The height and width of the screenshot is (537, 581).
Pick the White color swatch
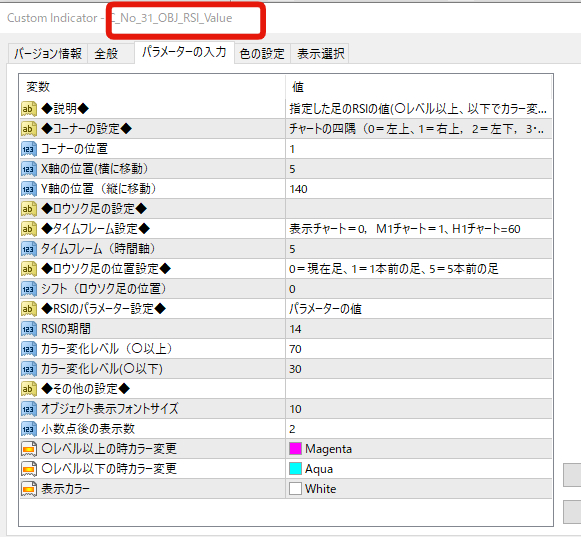tap(295, 489)
